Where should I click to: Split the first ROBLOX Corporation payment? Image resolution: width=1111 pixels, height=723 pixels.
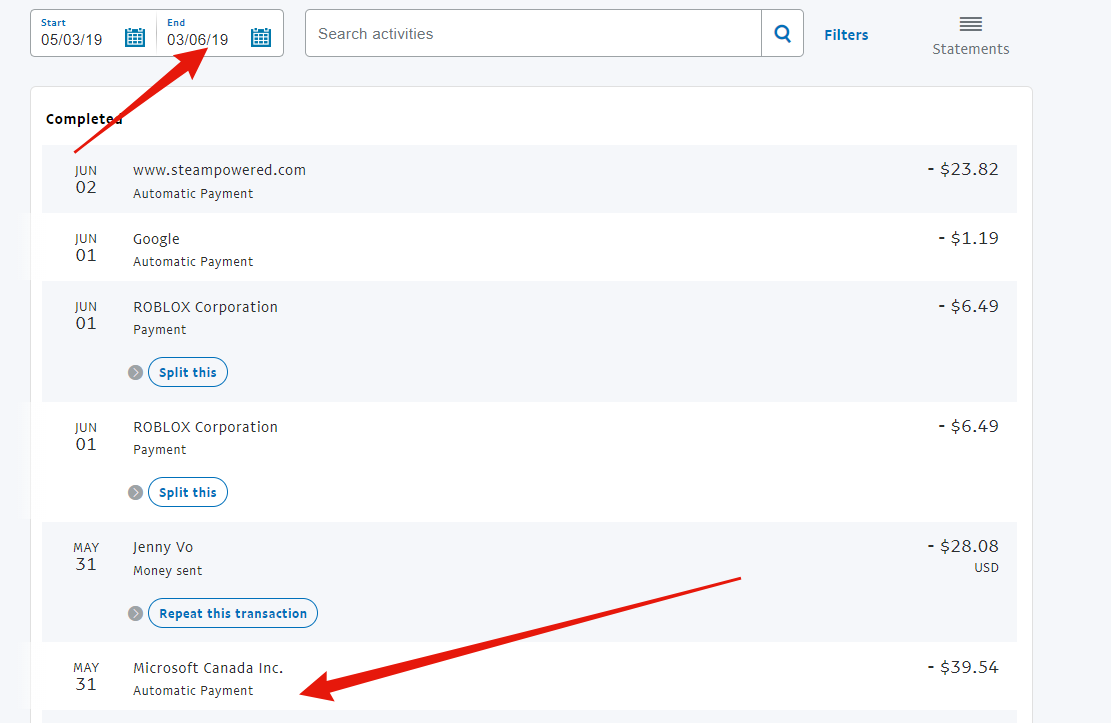188,372
